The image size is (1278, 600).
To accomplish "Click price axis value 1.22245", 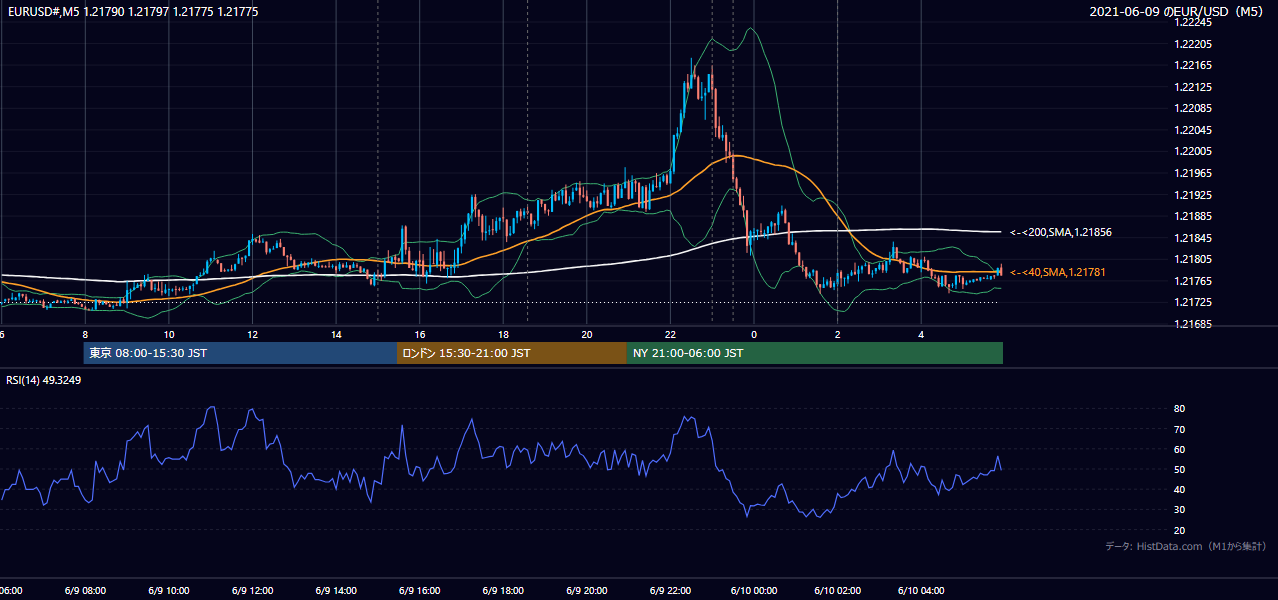I will pos(1191,22).
